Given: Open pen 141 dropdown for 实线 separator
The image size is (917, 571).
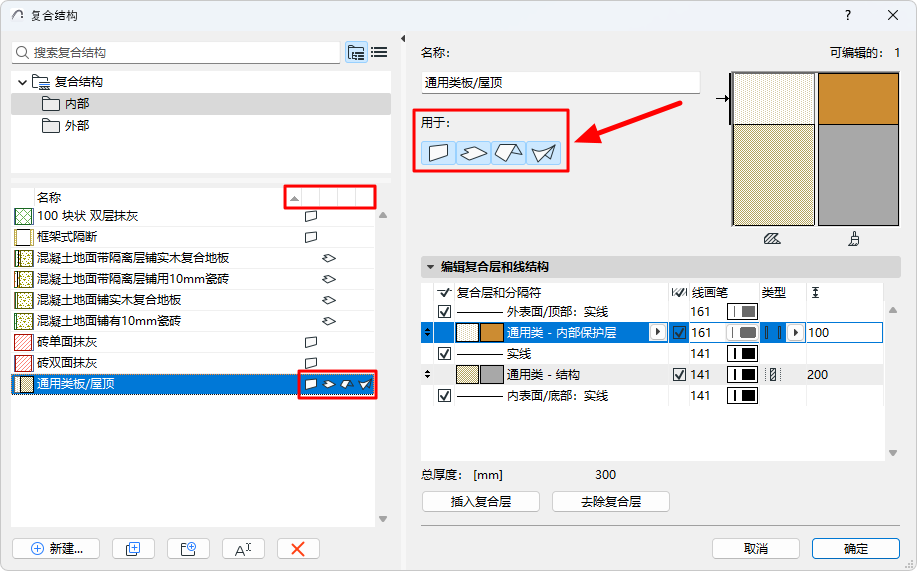Looking at the screenshot, I should (x=742, y=353).
